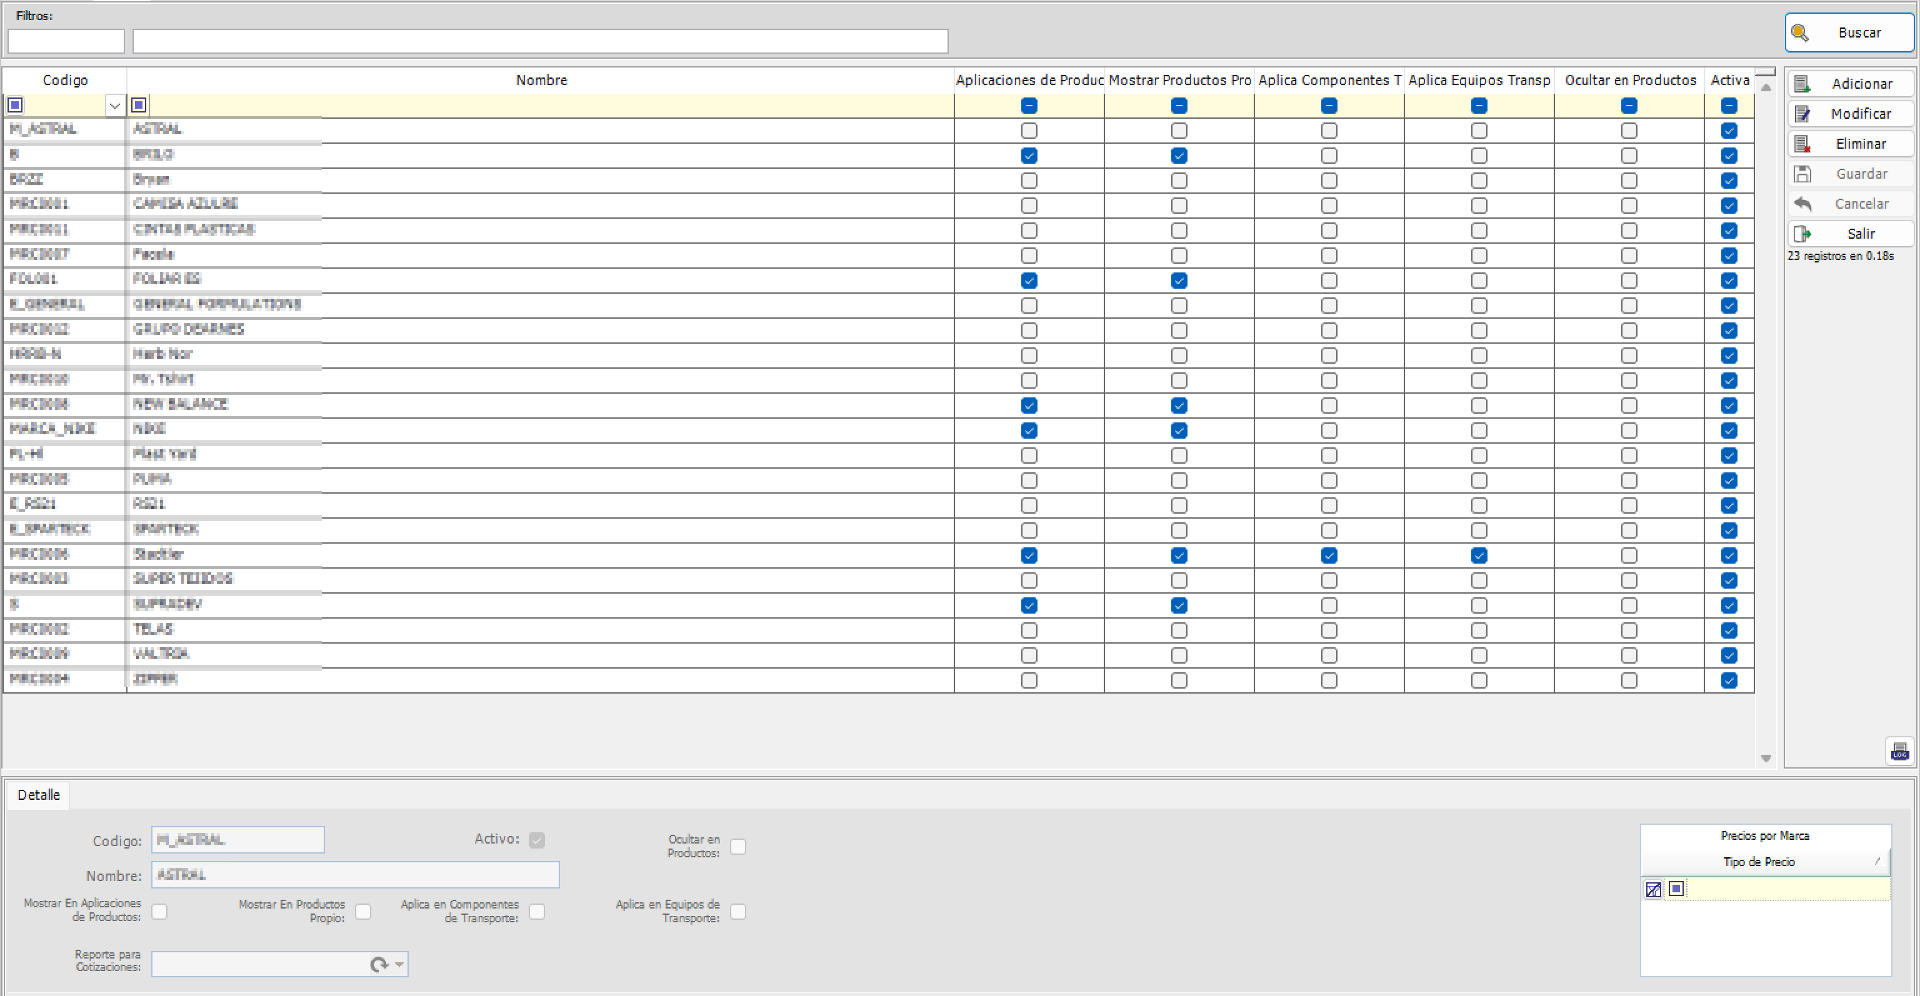Open the Codigo filter dropdown arrow

coord(114,104)
